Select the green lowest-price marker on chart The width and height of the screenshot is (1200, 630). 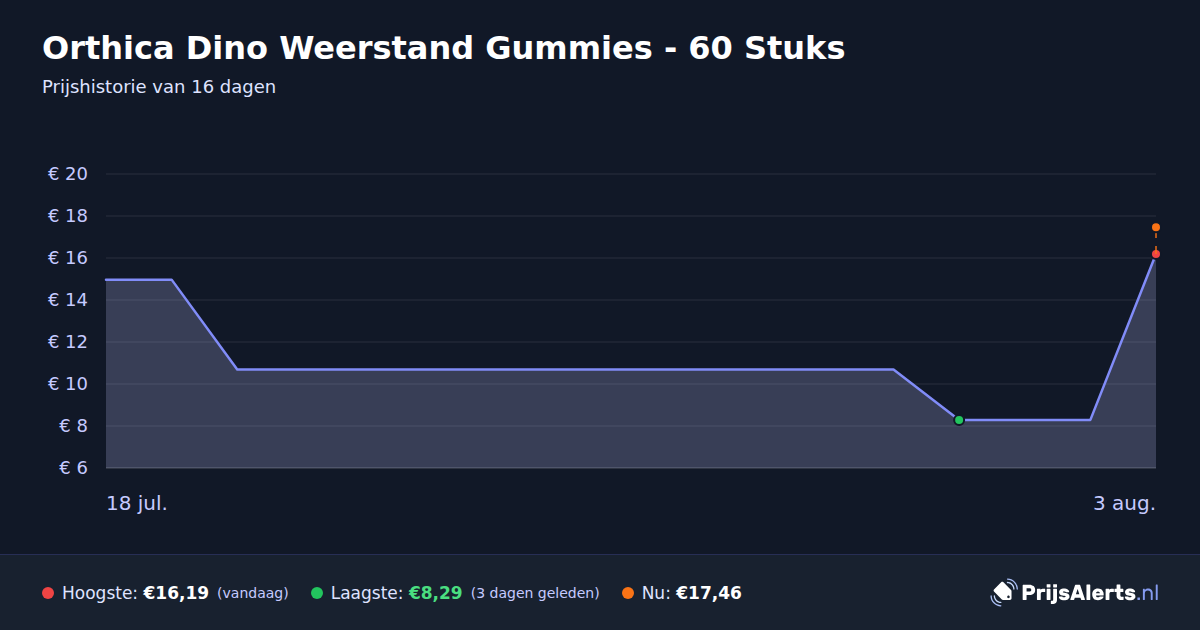[959, 420]
